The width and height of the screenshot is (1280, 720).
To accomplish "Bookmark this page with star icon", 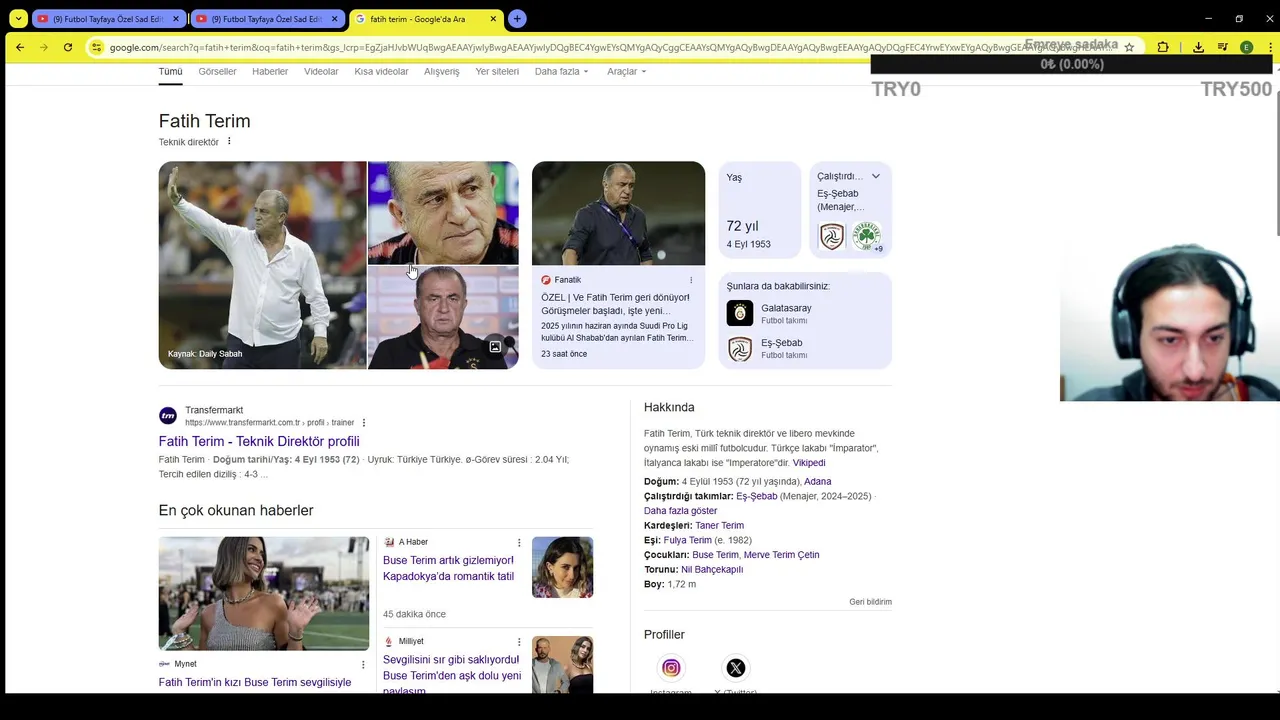I will coord(1129,47).
